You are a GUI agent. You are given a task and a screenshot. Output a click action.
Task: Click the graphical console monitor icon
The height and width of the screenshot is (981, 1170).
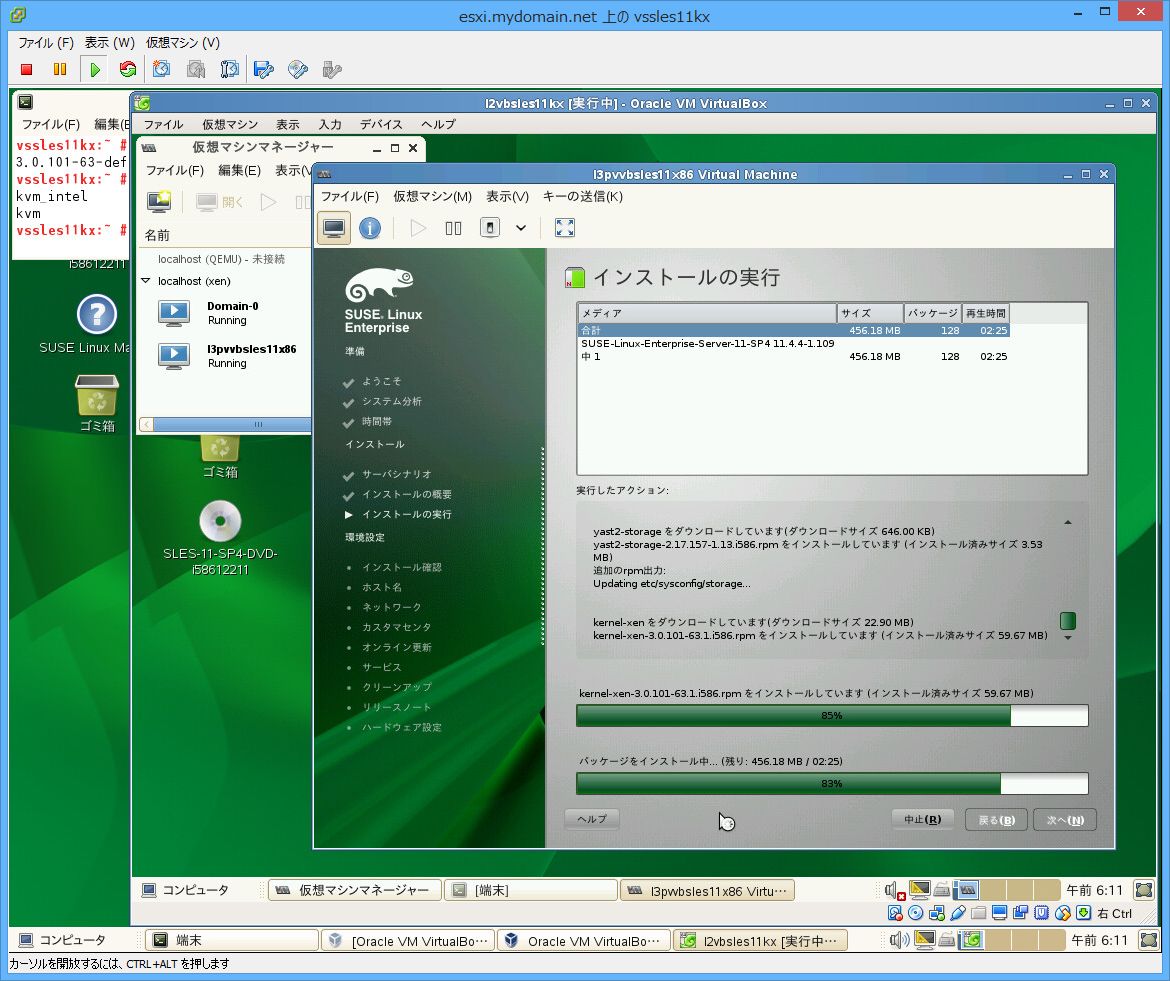coord(334,228)
